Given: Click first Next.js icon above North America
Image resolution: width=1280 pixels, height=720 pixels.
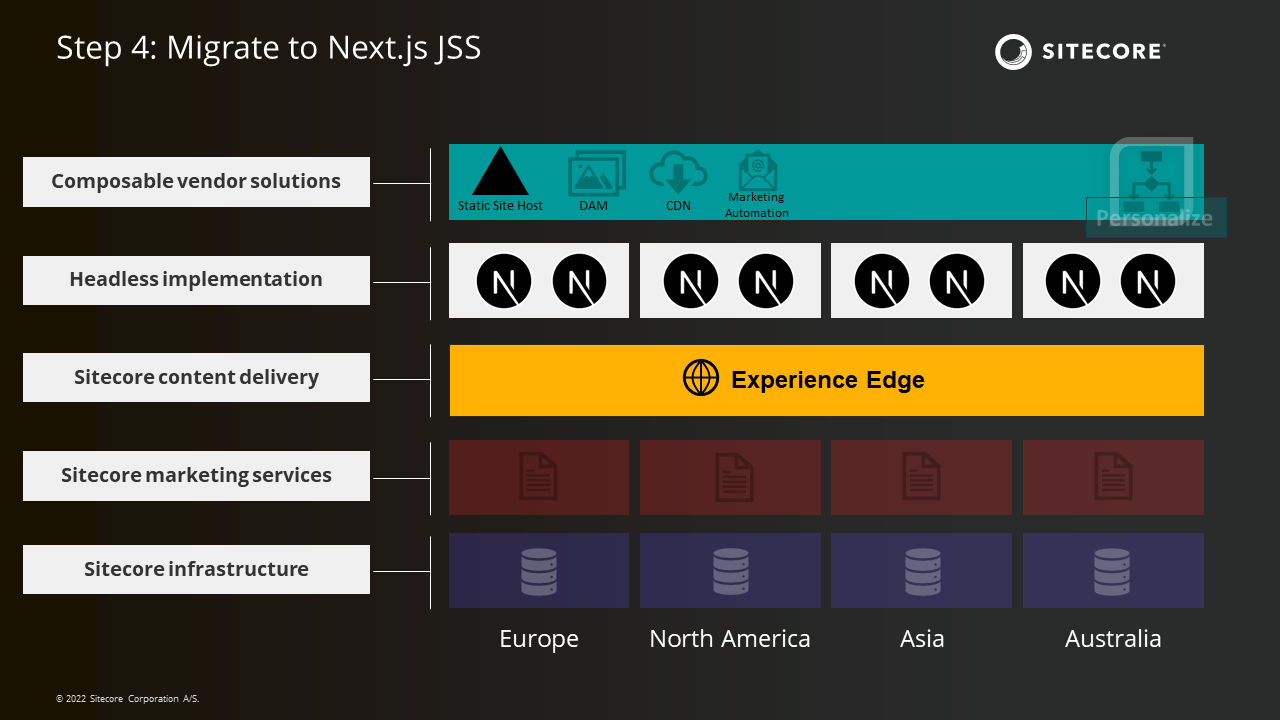Looking at the screenshot, I should (x=691, y=281).
